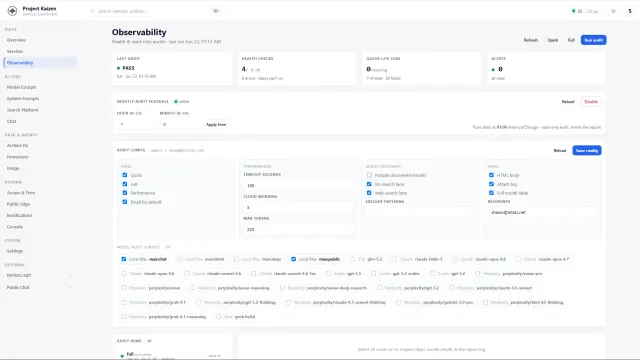640x360 pixels.
Task: Toggle the Quick runs checkbox
Action: (x=125, y=175)
